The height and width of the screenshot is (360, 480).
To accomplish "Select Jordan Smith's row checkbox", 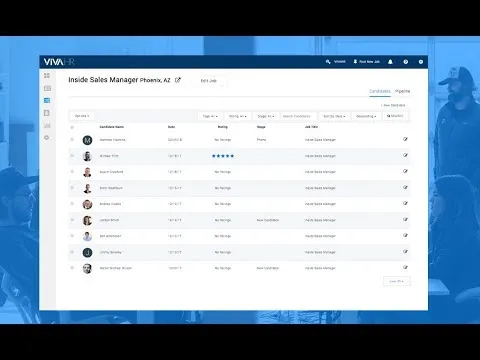I will pyautogui.click(x=72, y=219).
